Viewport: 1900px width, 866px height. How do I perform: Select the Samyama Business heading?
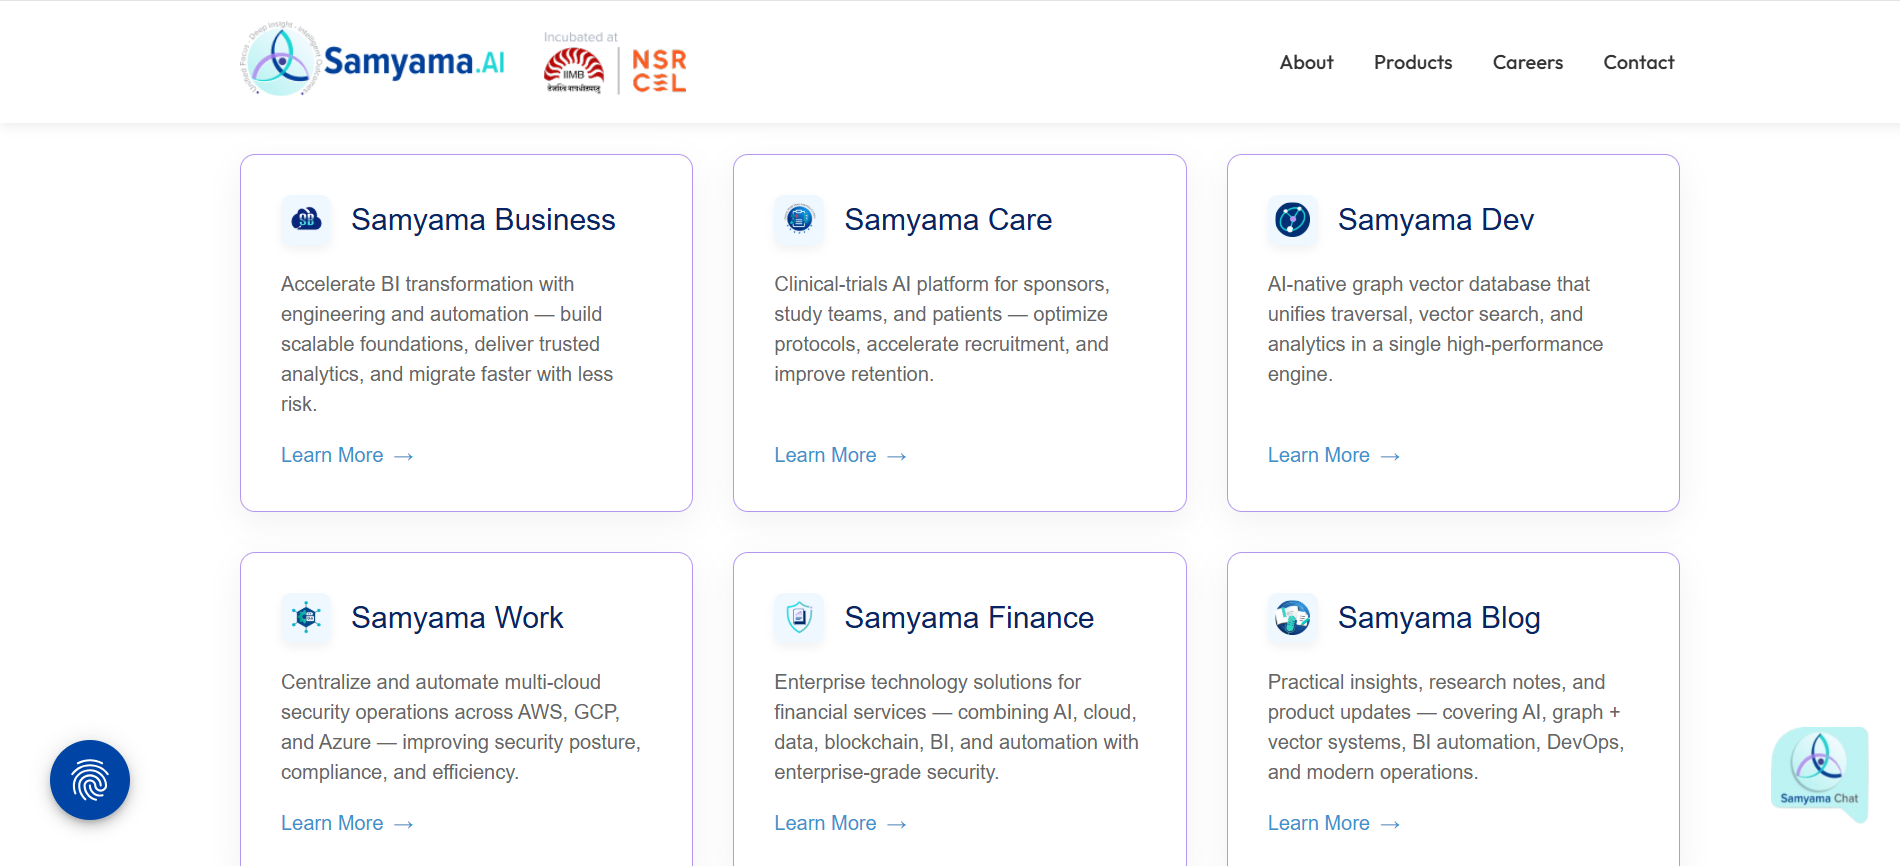click(x=483, y=219)
